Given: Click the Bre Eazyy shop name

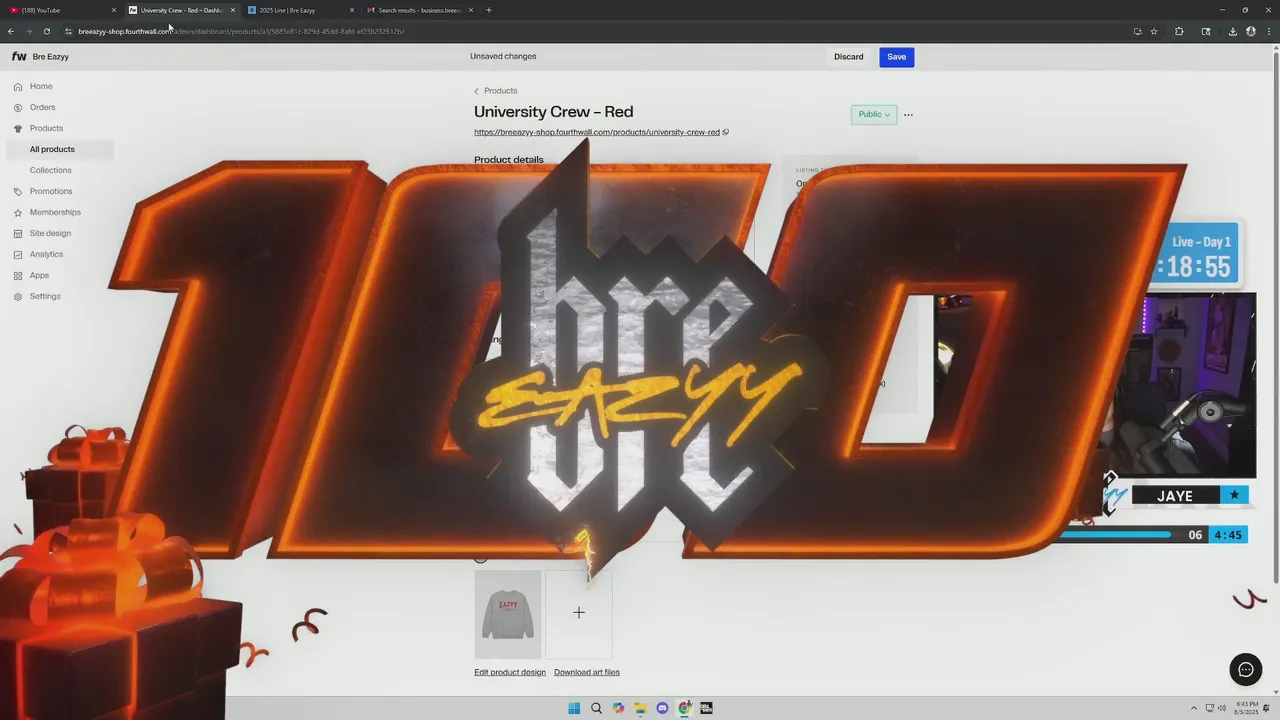Looking at the screenshot, I should [51, 57].
